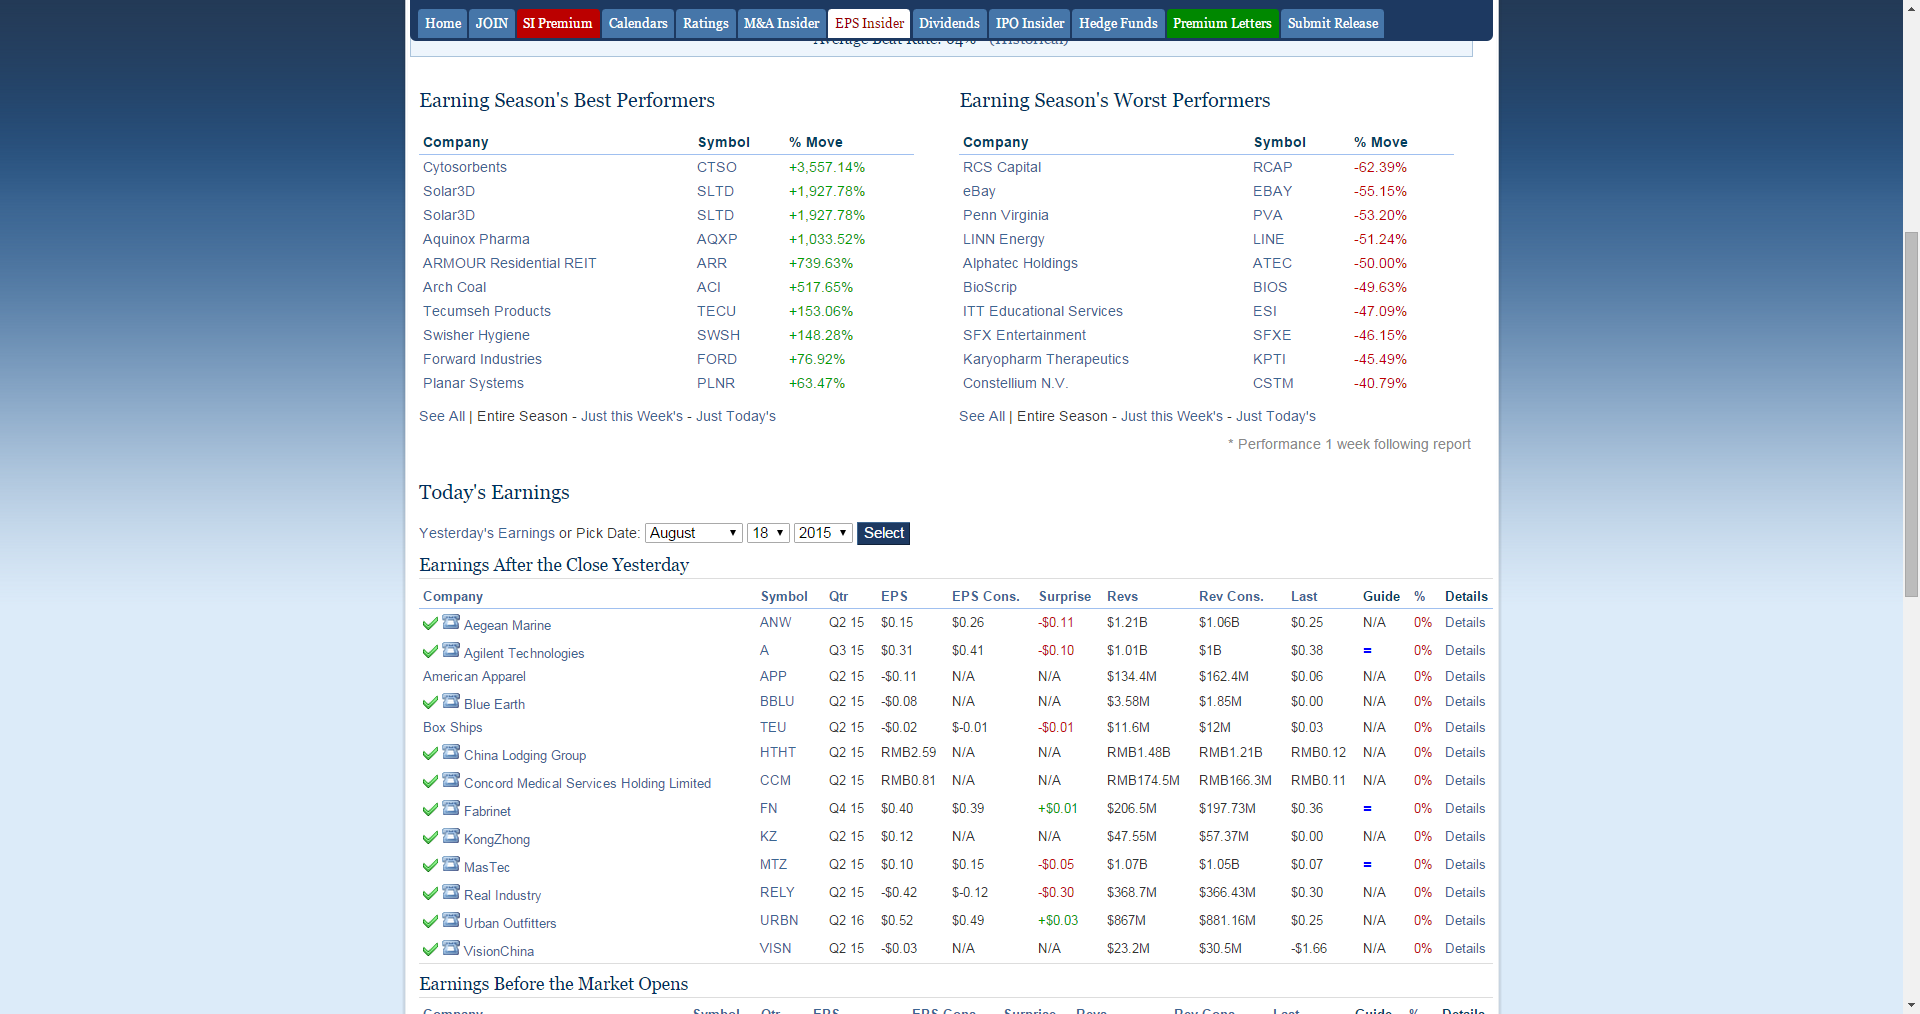Screen dimensions: 1920x1014
Task: Open Details for Aegean Marine row
Action: coord(1465,622)
